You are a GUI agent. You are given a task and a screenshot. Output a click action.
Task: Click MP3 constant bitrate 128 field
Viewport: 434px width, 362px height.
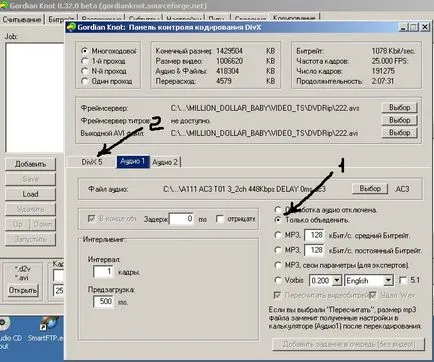click(314, 250)
